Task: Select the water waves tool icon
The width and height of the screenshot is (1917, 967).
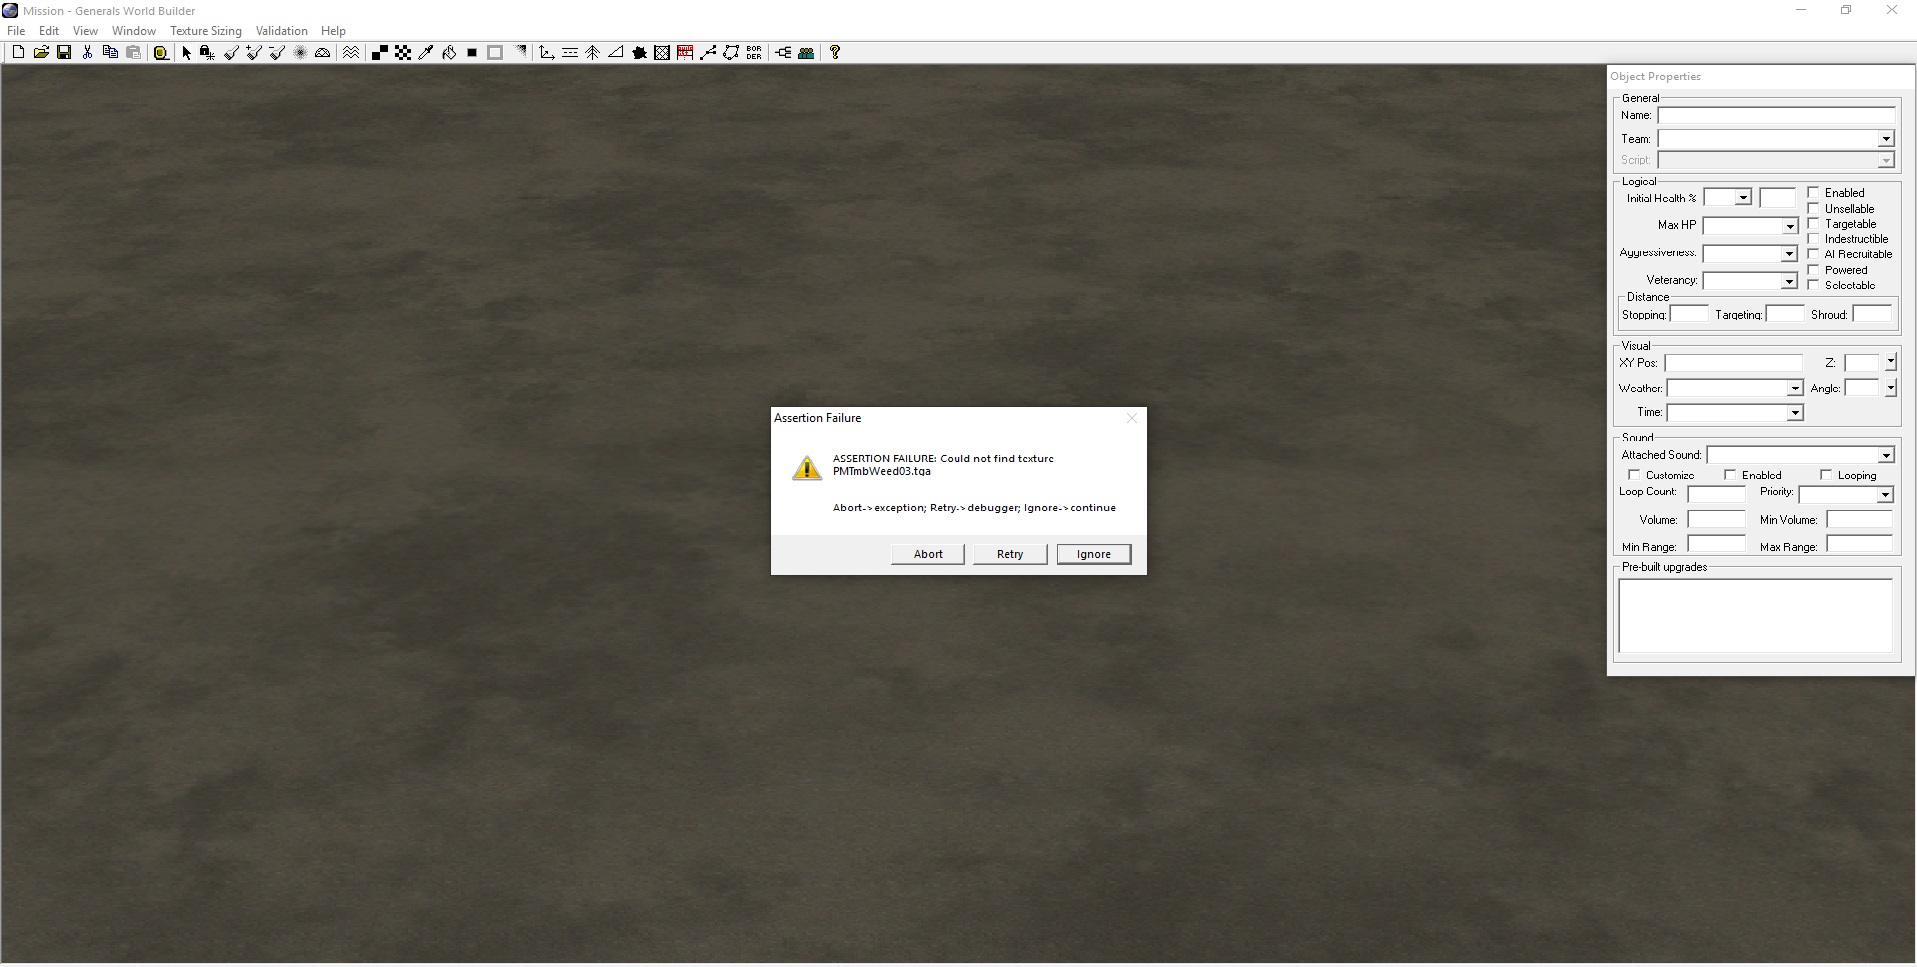Action: coord(351,53)
